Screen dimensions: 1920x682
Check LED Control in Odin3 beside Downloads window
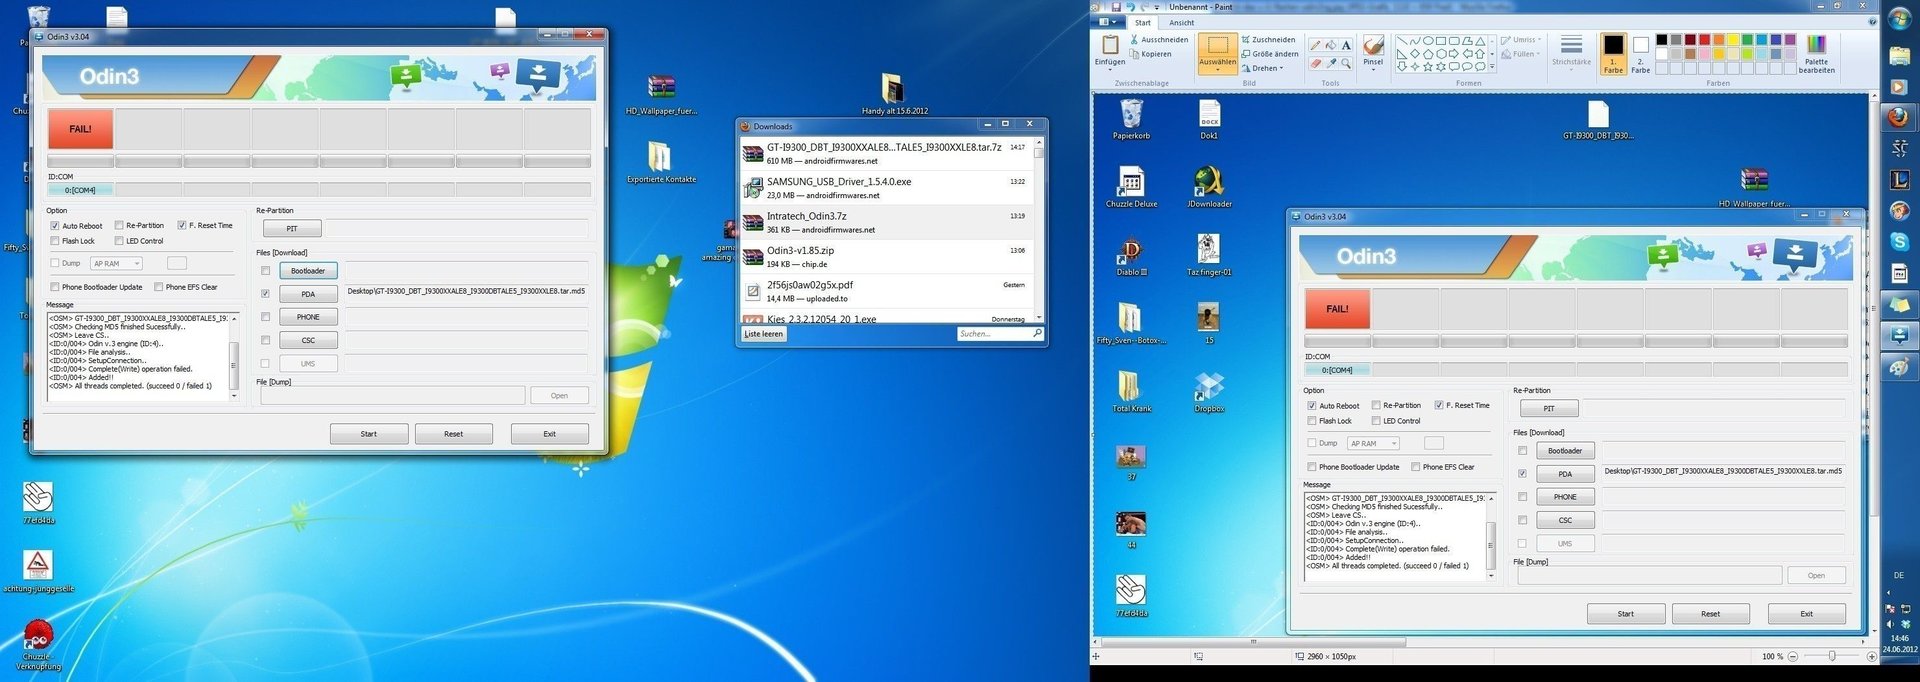(119, 241)
